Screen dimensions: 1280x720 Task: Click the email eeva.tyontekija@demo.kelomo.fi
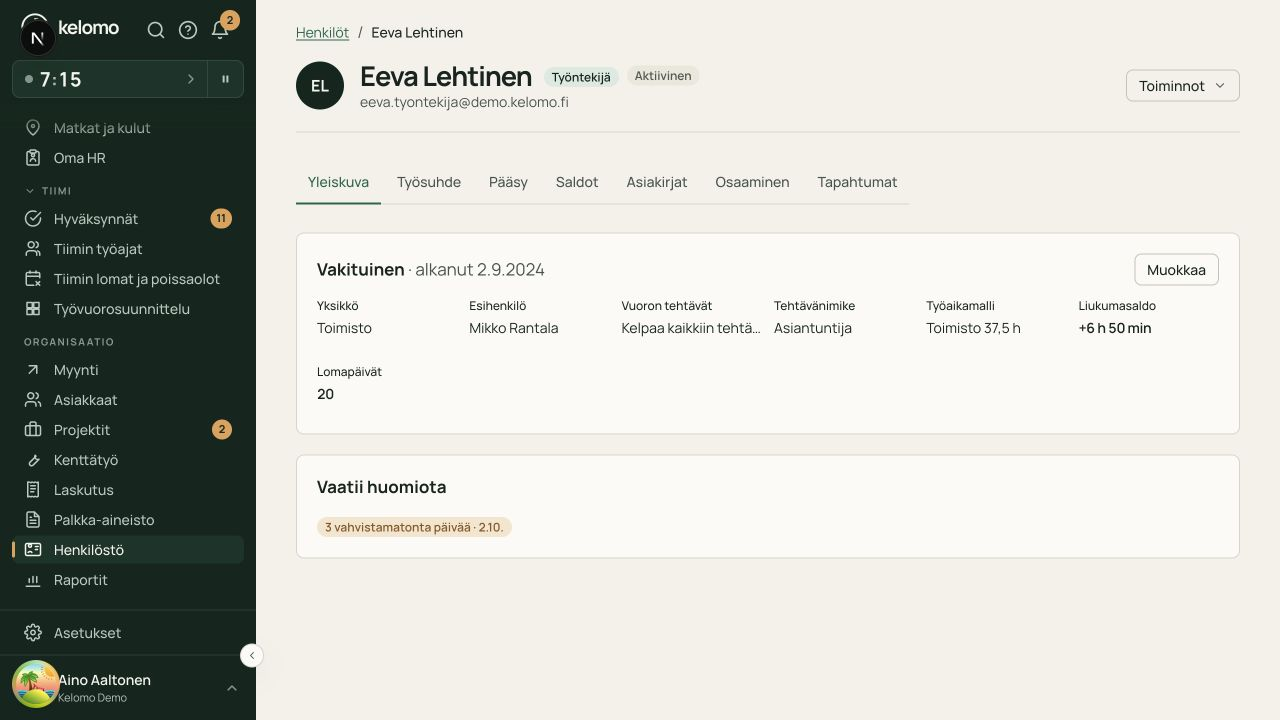464,102
